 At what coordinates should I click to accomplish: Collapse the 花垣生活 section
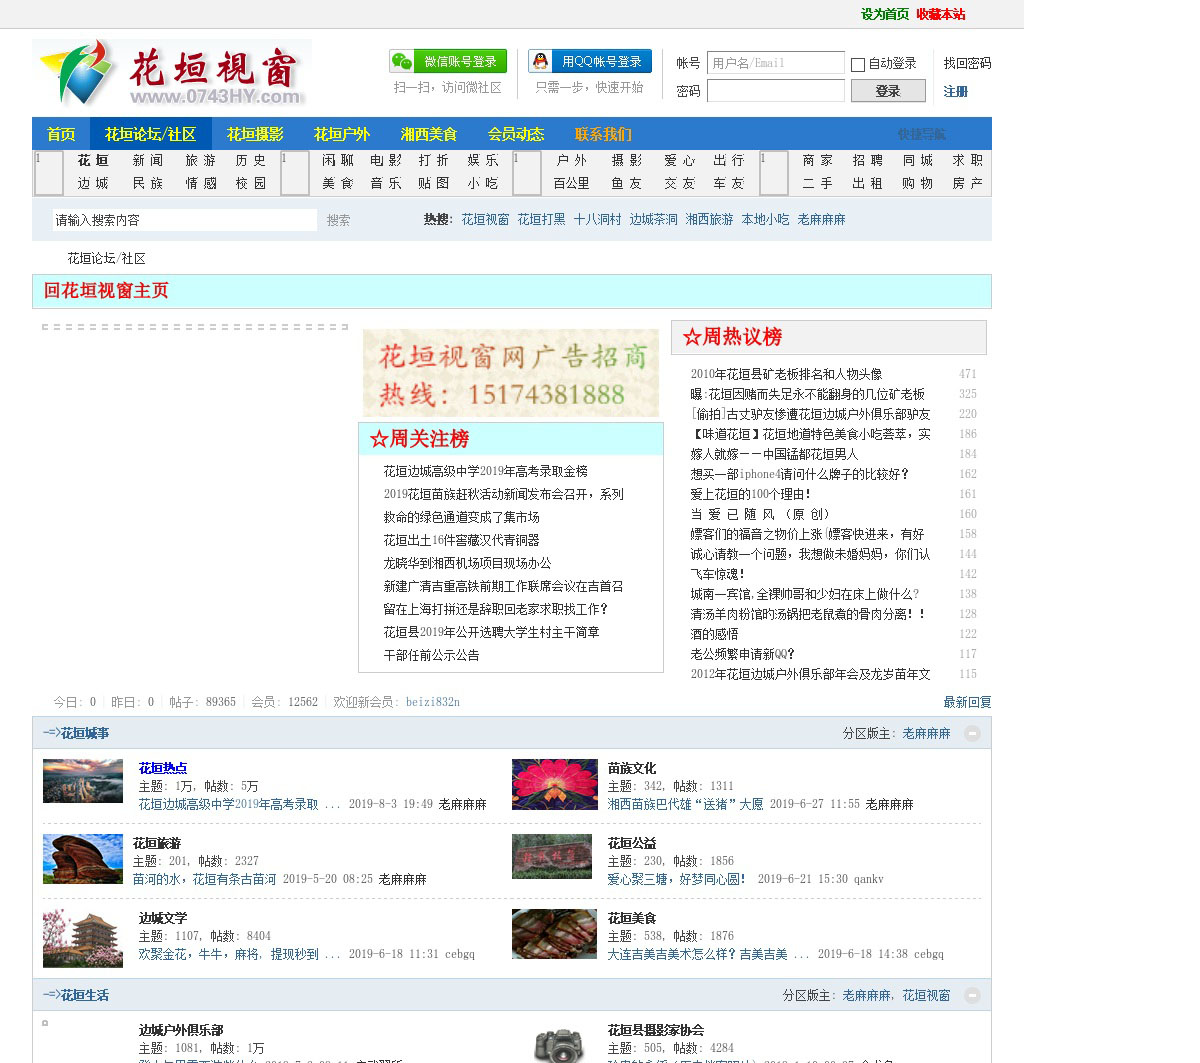tap(972, 996)
